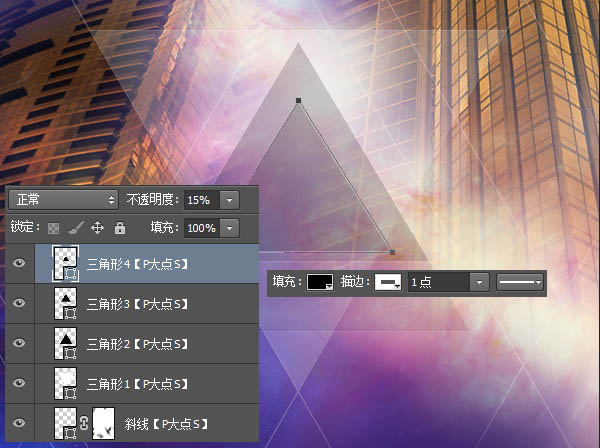Hide the 三角形4 layer
The image size is (600, 448).
19,263
